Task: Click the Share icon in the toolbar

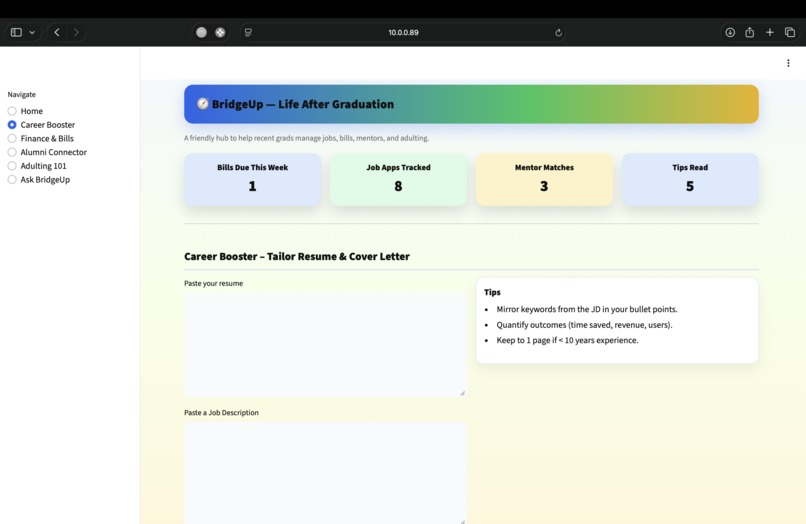Action: 749,32
